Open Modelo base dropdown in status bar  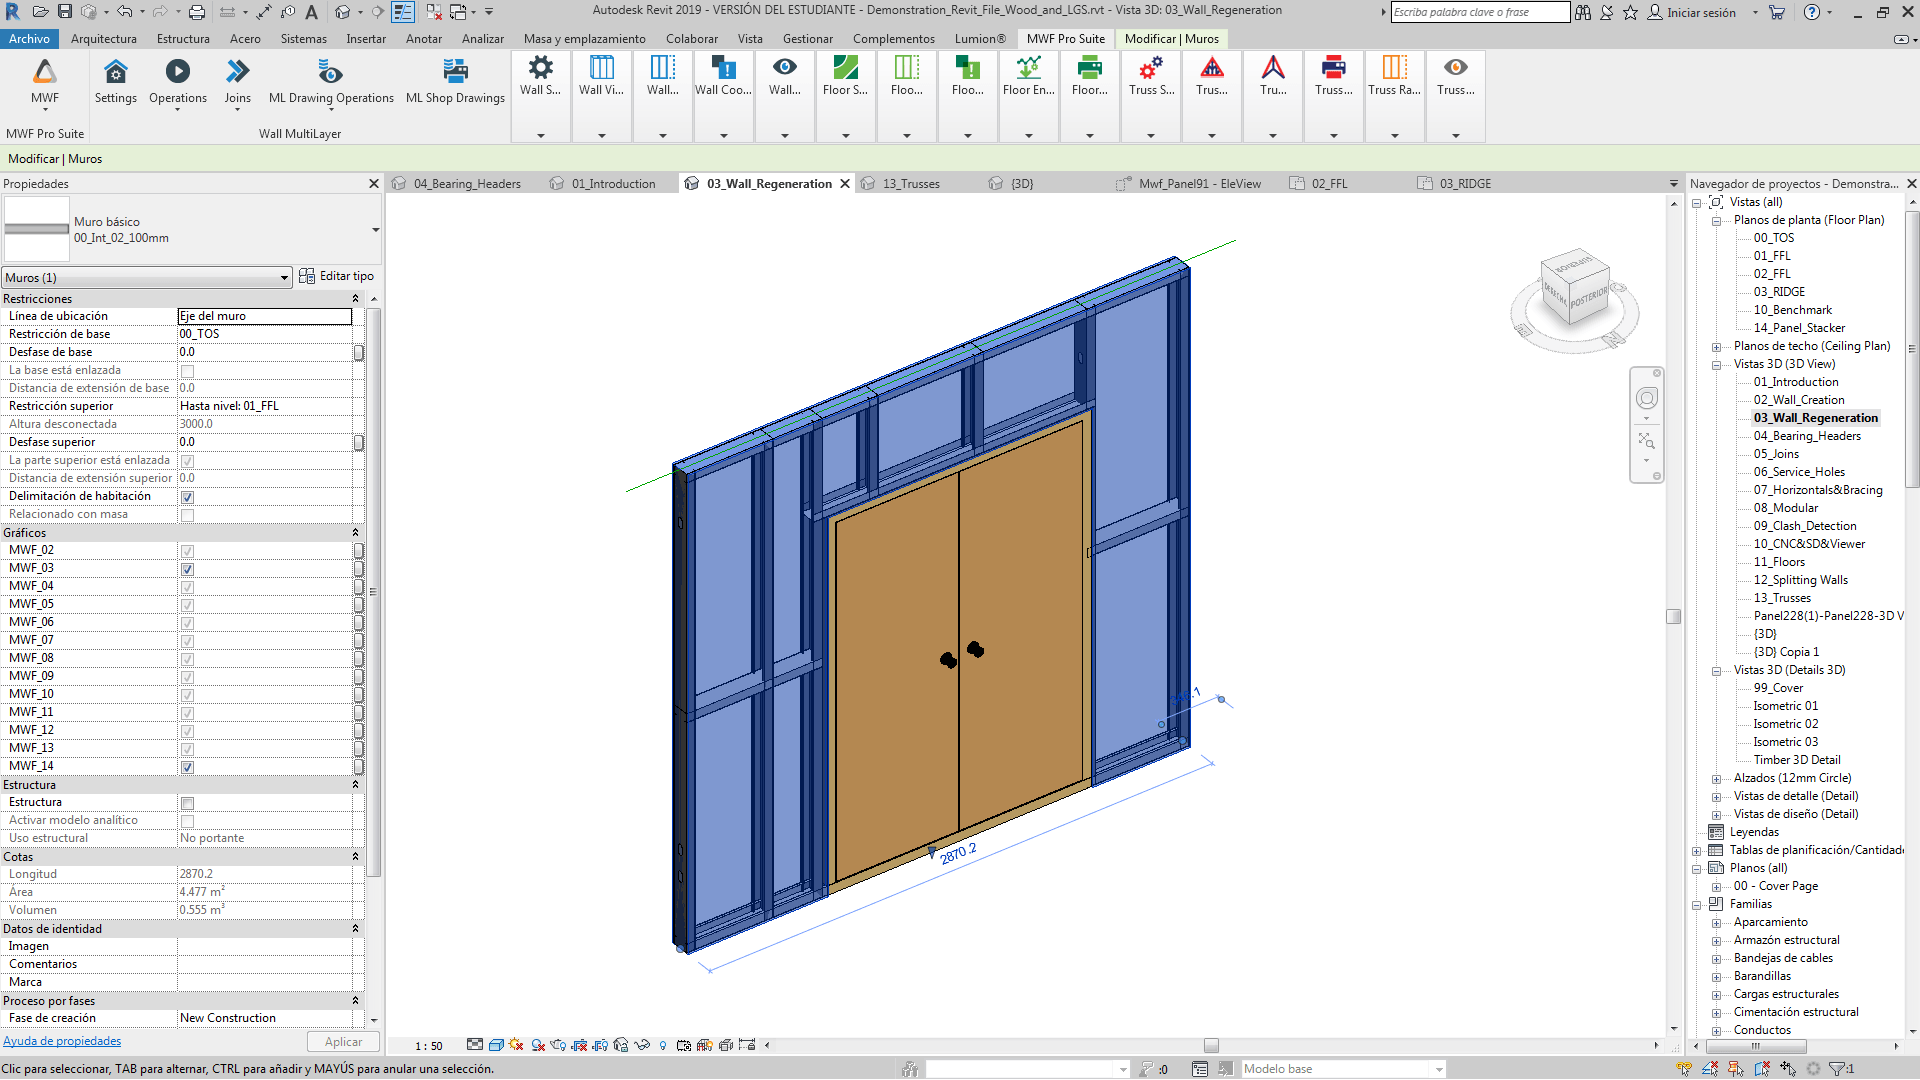(1343, 1069)
